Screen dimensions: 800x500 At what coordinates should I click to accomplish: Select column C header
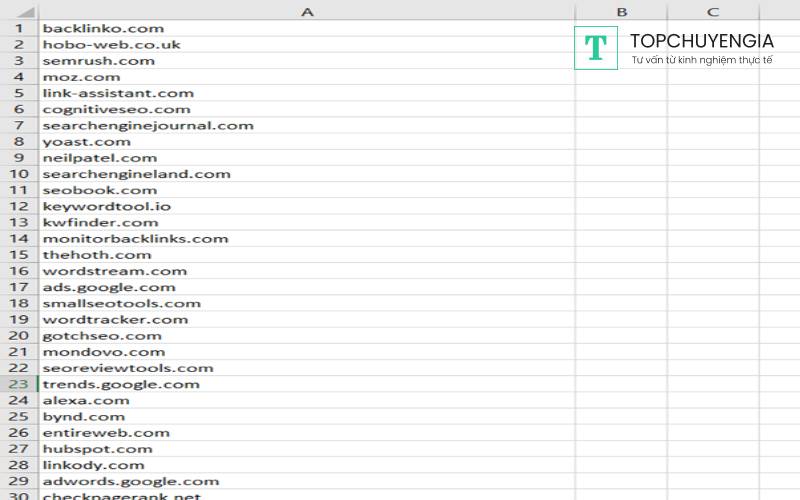pos(713,11)
